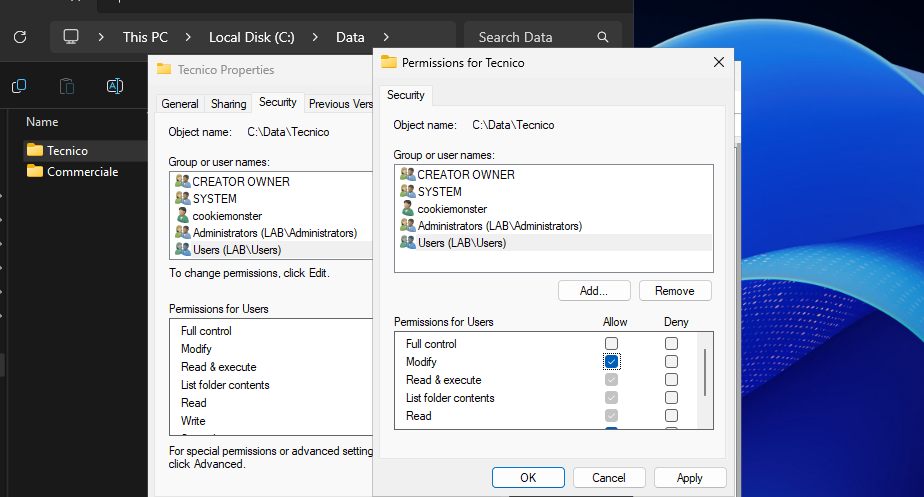Expand the chevron after Data breadcrumb
This screenshot has height=497, width=924.
[386, 37]
